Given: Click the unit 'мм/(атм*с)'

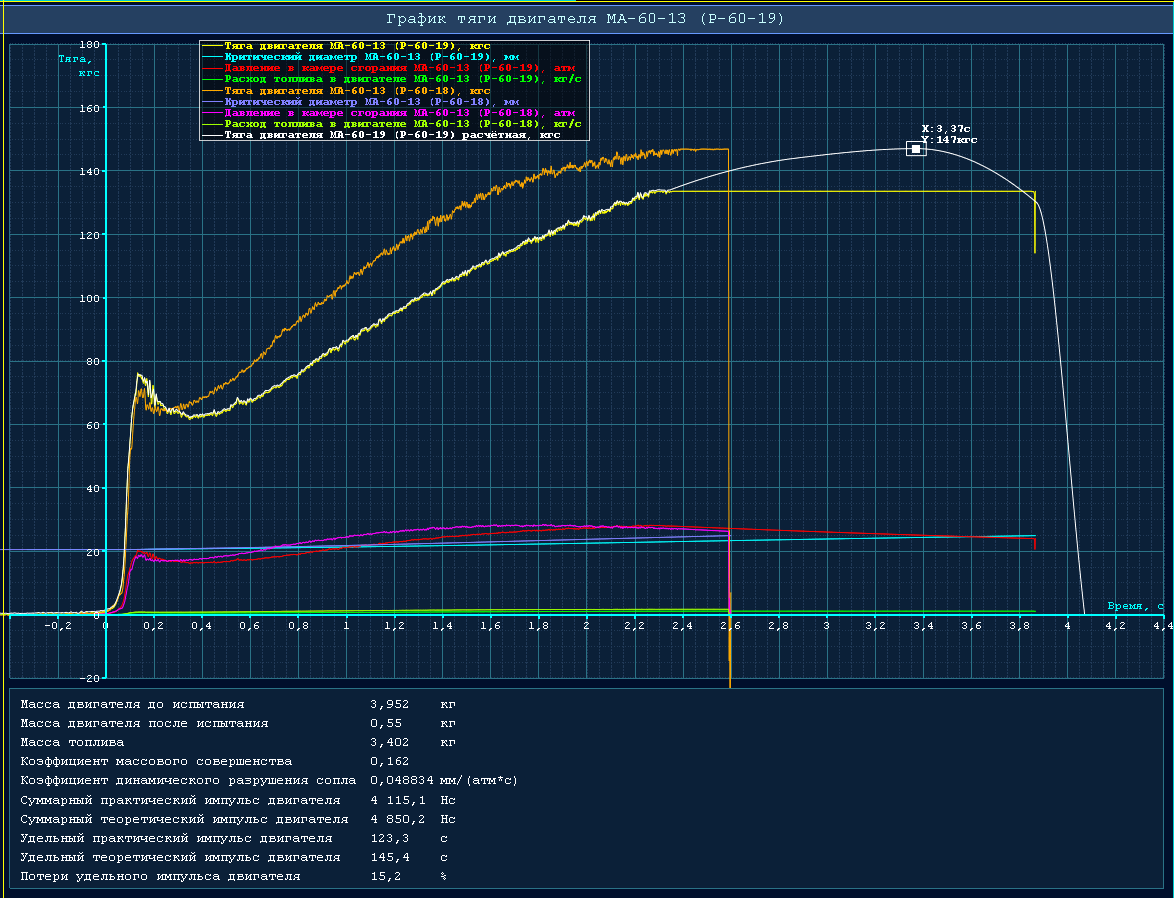Looking at the screenshot, I should click(479, 780).
